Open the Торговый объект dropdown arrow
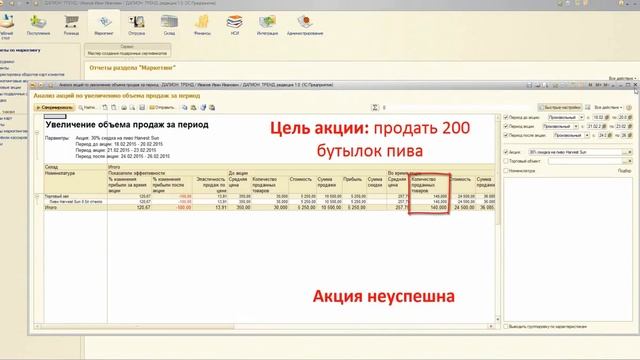 [x=630, y=161]
